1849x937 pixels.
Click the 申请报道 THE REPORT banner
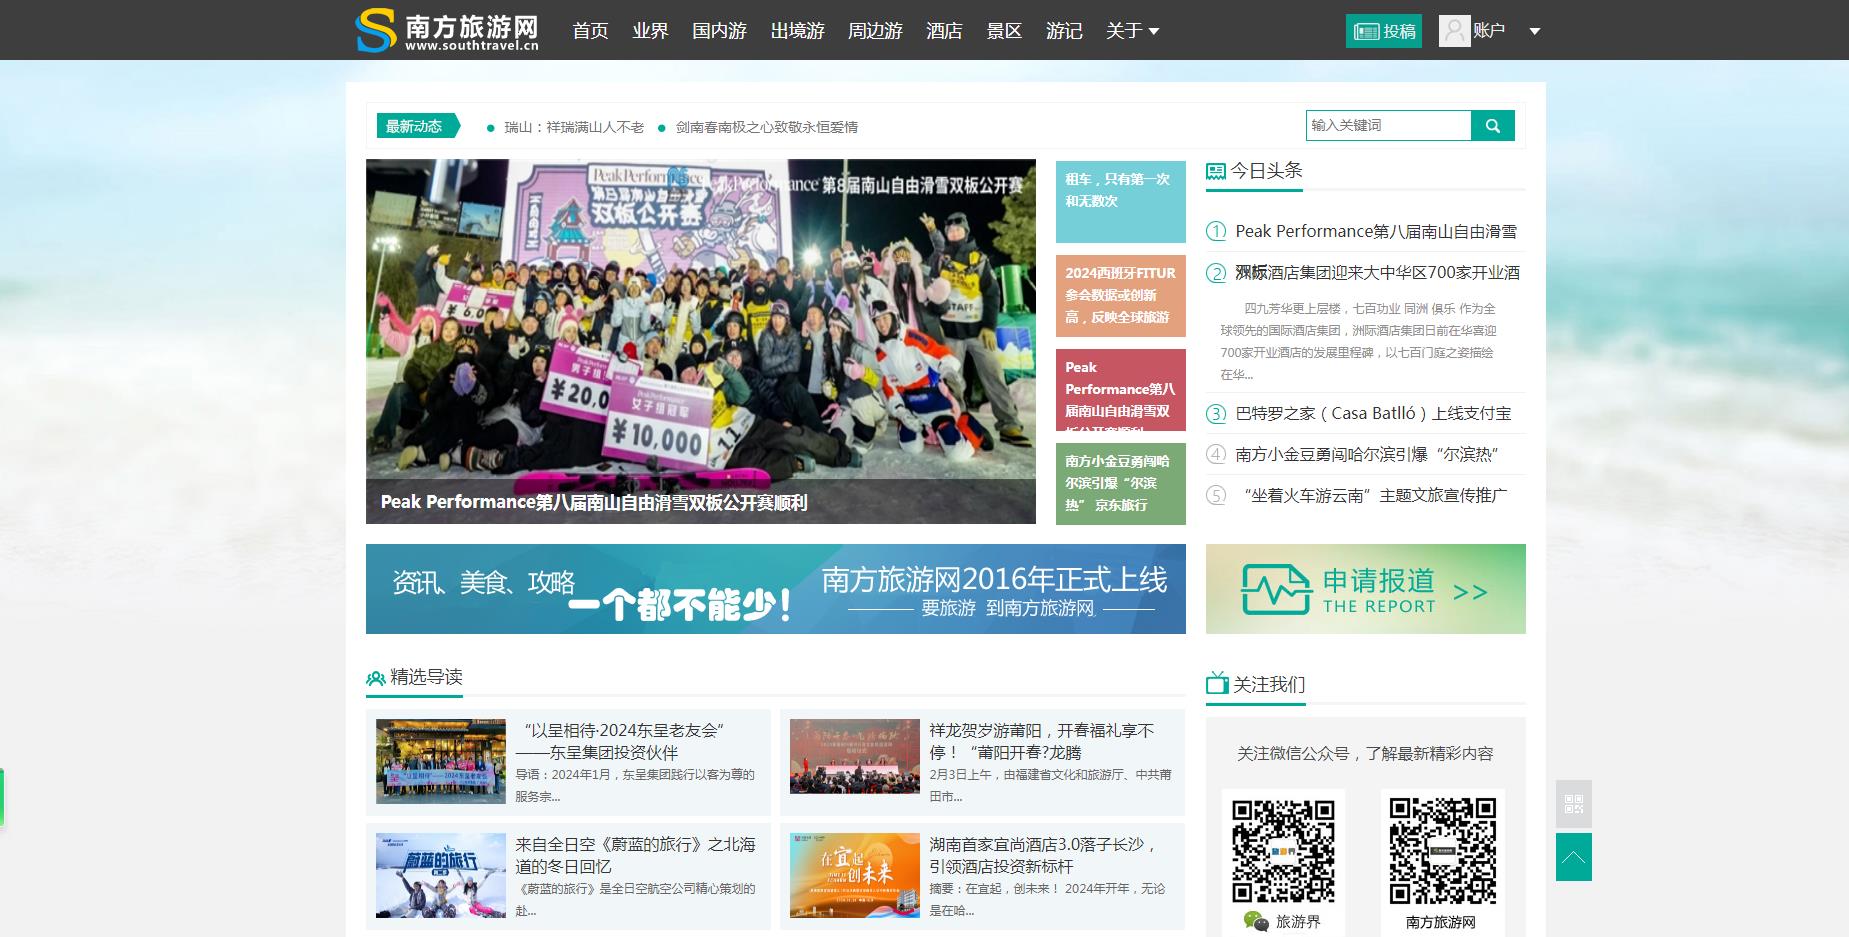click(x=1366, y=589)
